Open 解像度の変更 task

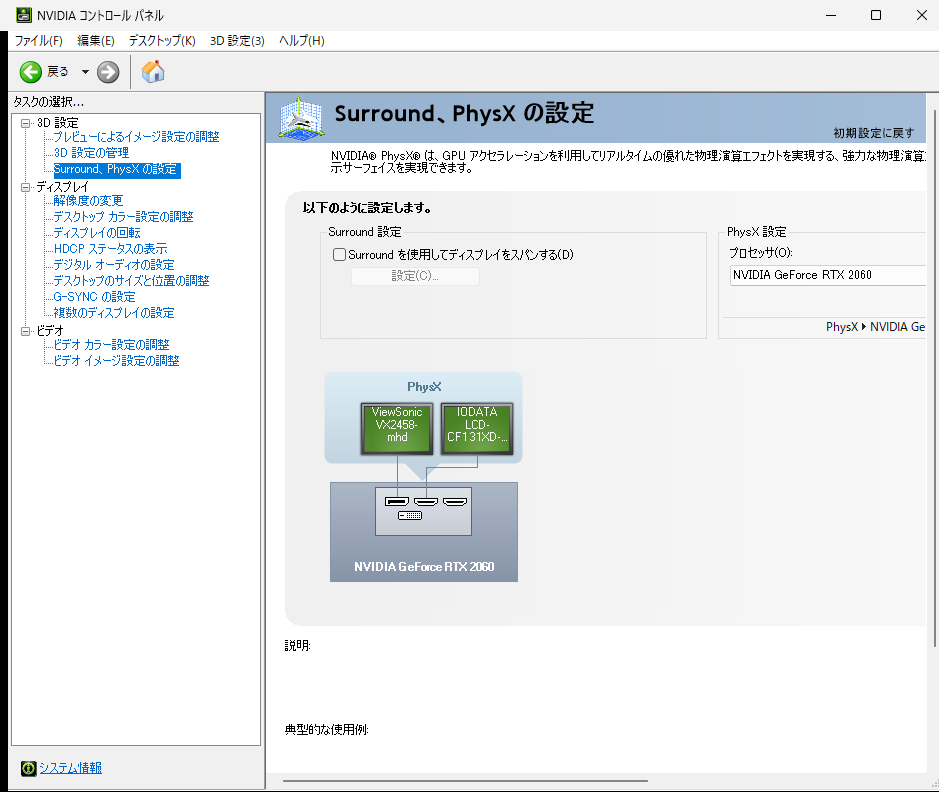click(88, 201)
